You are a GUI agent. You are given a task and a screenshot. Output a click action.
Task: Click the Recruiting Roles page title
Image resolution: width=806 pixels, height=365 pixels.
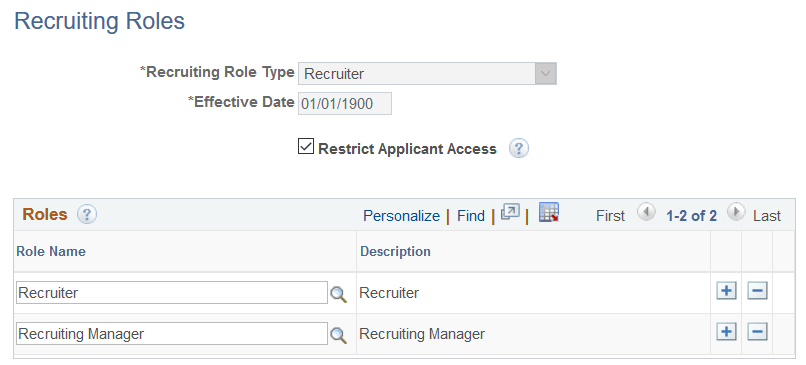coord(100,22)
